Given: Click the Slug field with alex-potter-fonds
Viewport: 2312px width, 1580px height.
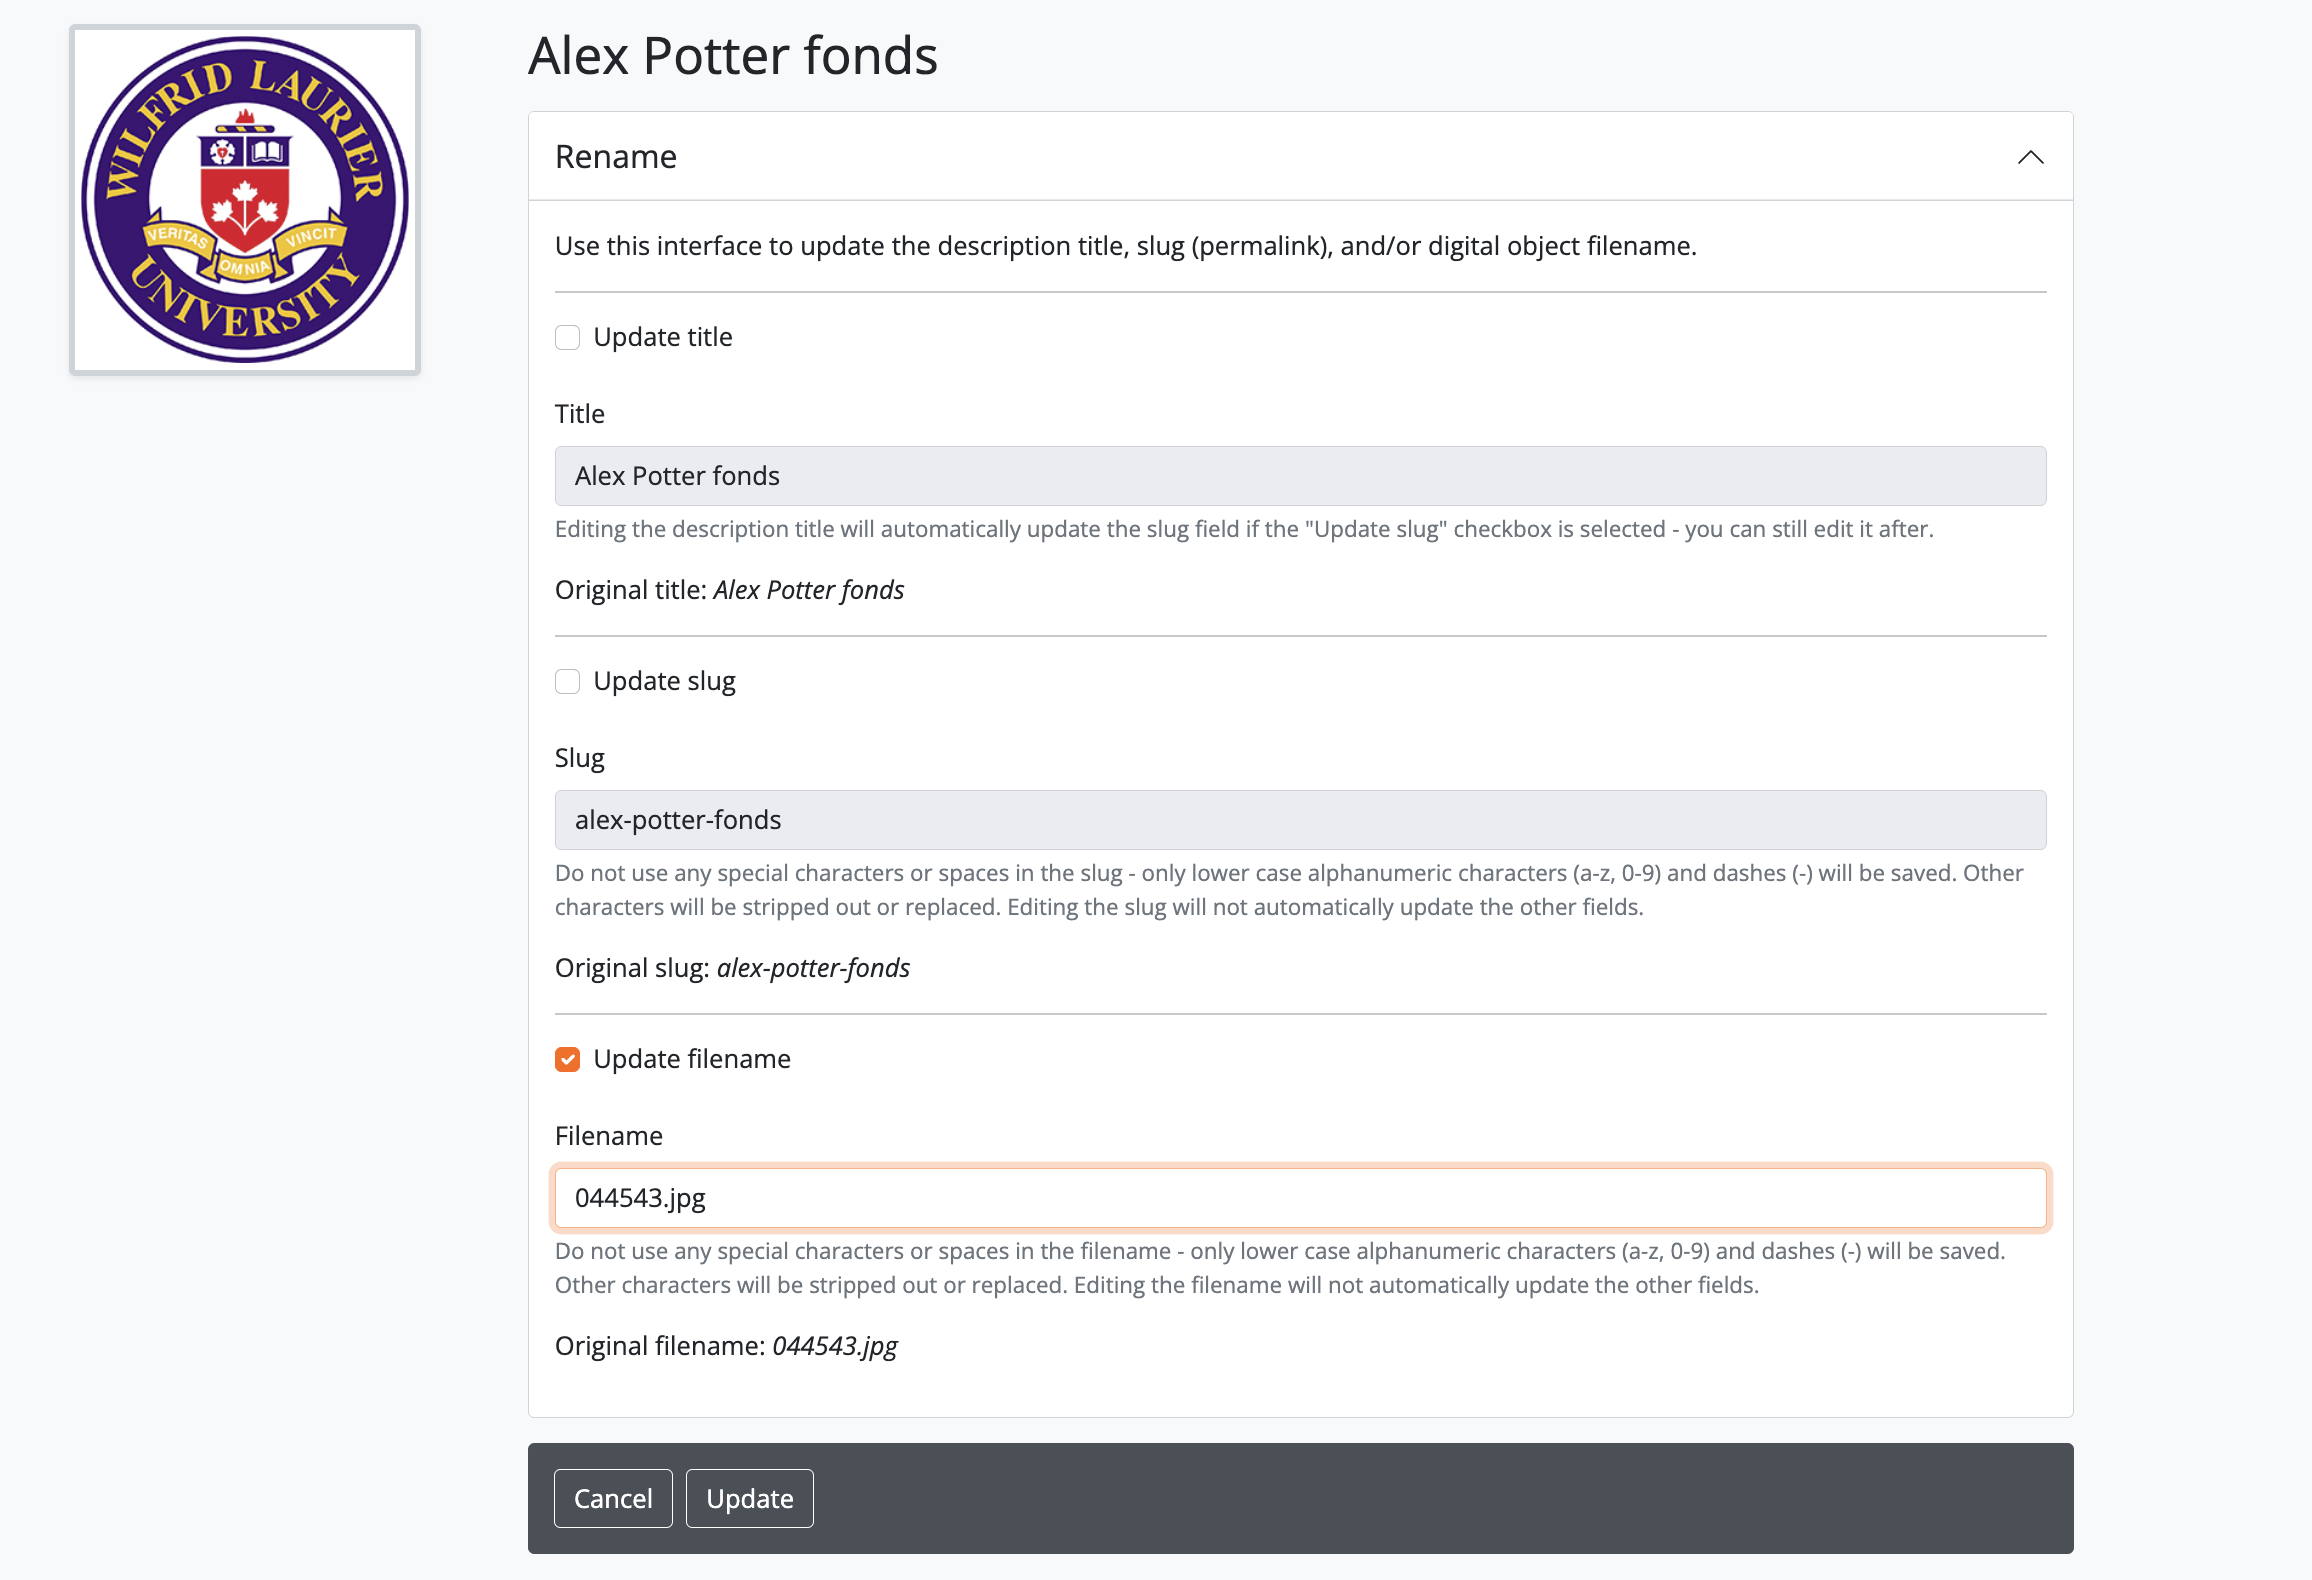Looking at the screenshot, I should [1300, 820].
